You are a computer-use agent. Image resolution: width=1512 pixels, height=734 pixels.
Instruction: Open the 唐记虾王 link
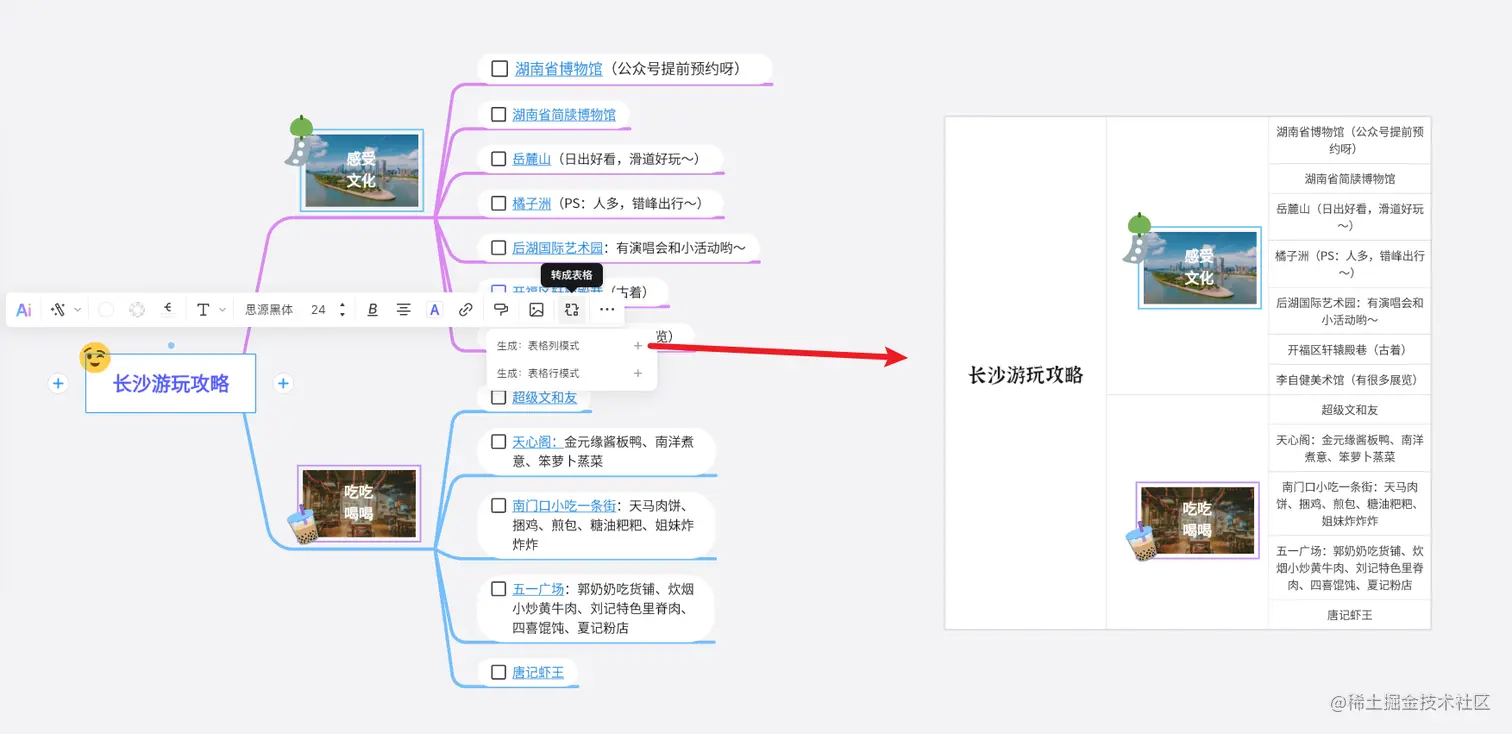pos(538,672)
